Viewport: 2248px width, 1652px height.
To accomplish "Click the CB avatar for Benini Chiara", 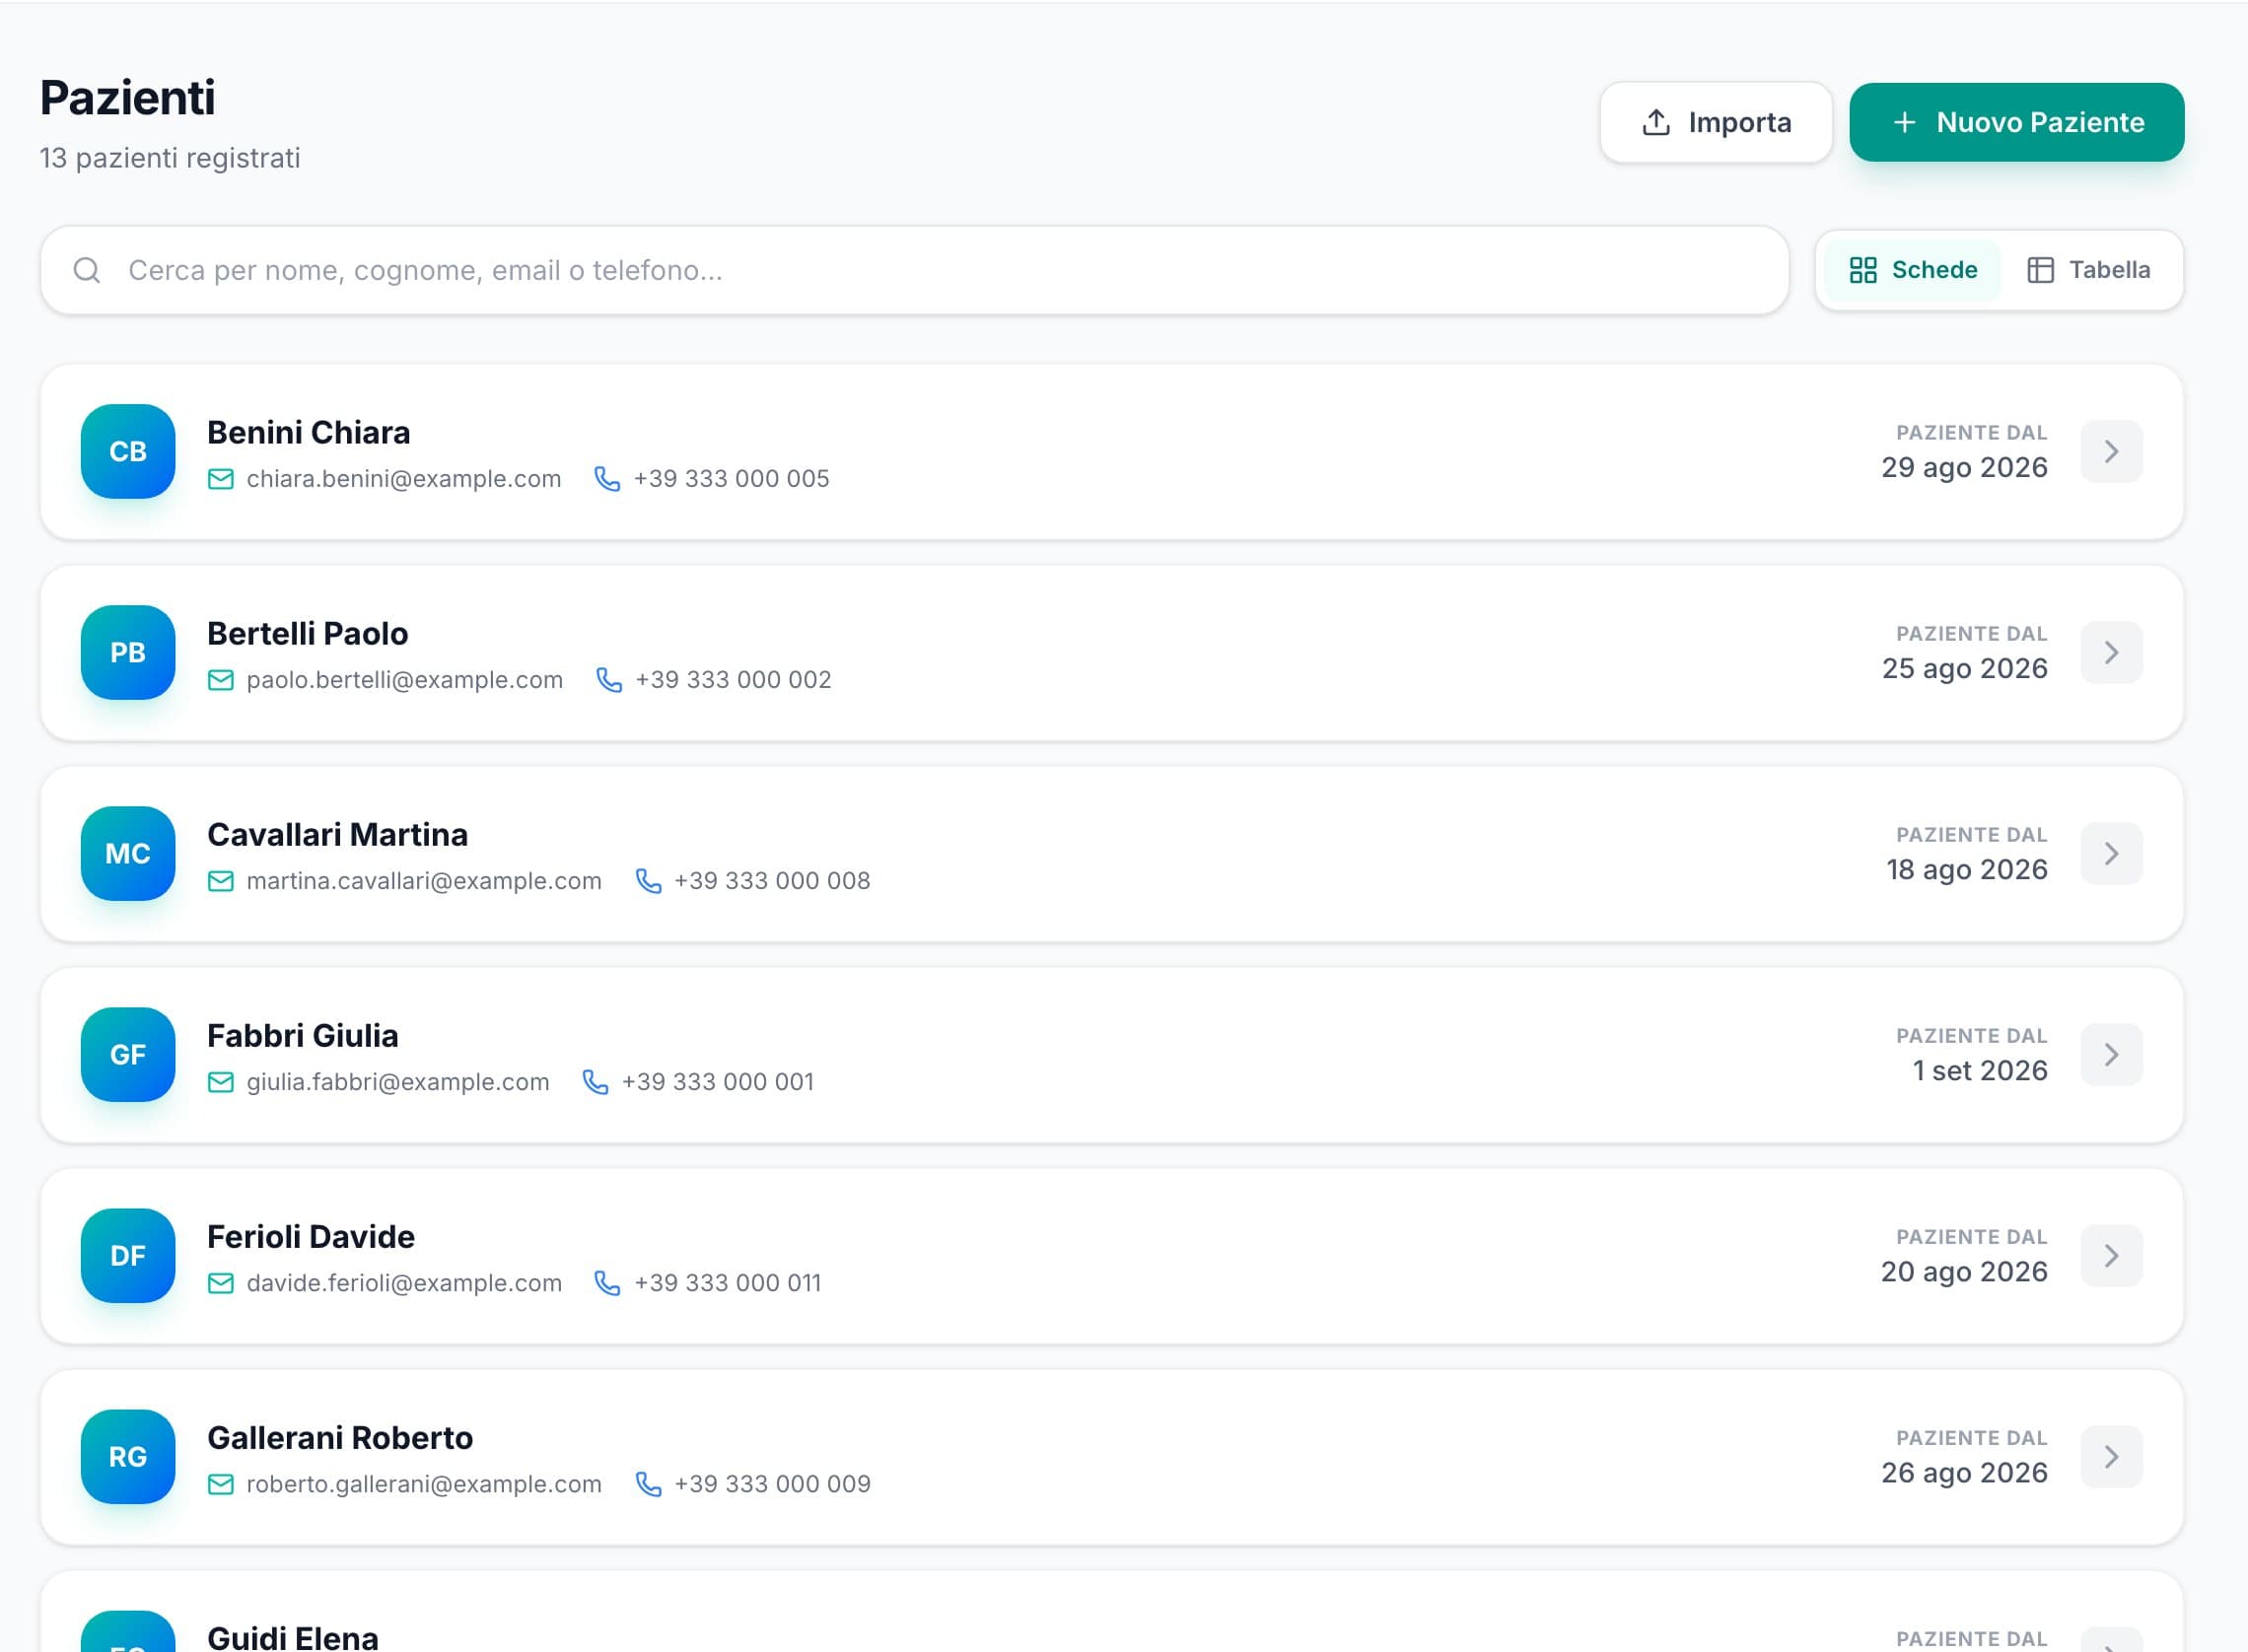I will click(128, 451).
